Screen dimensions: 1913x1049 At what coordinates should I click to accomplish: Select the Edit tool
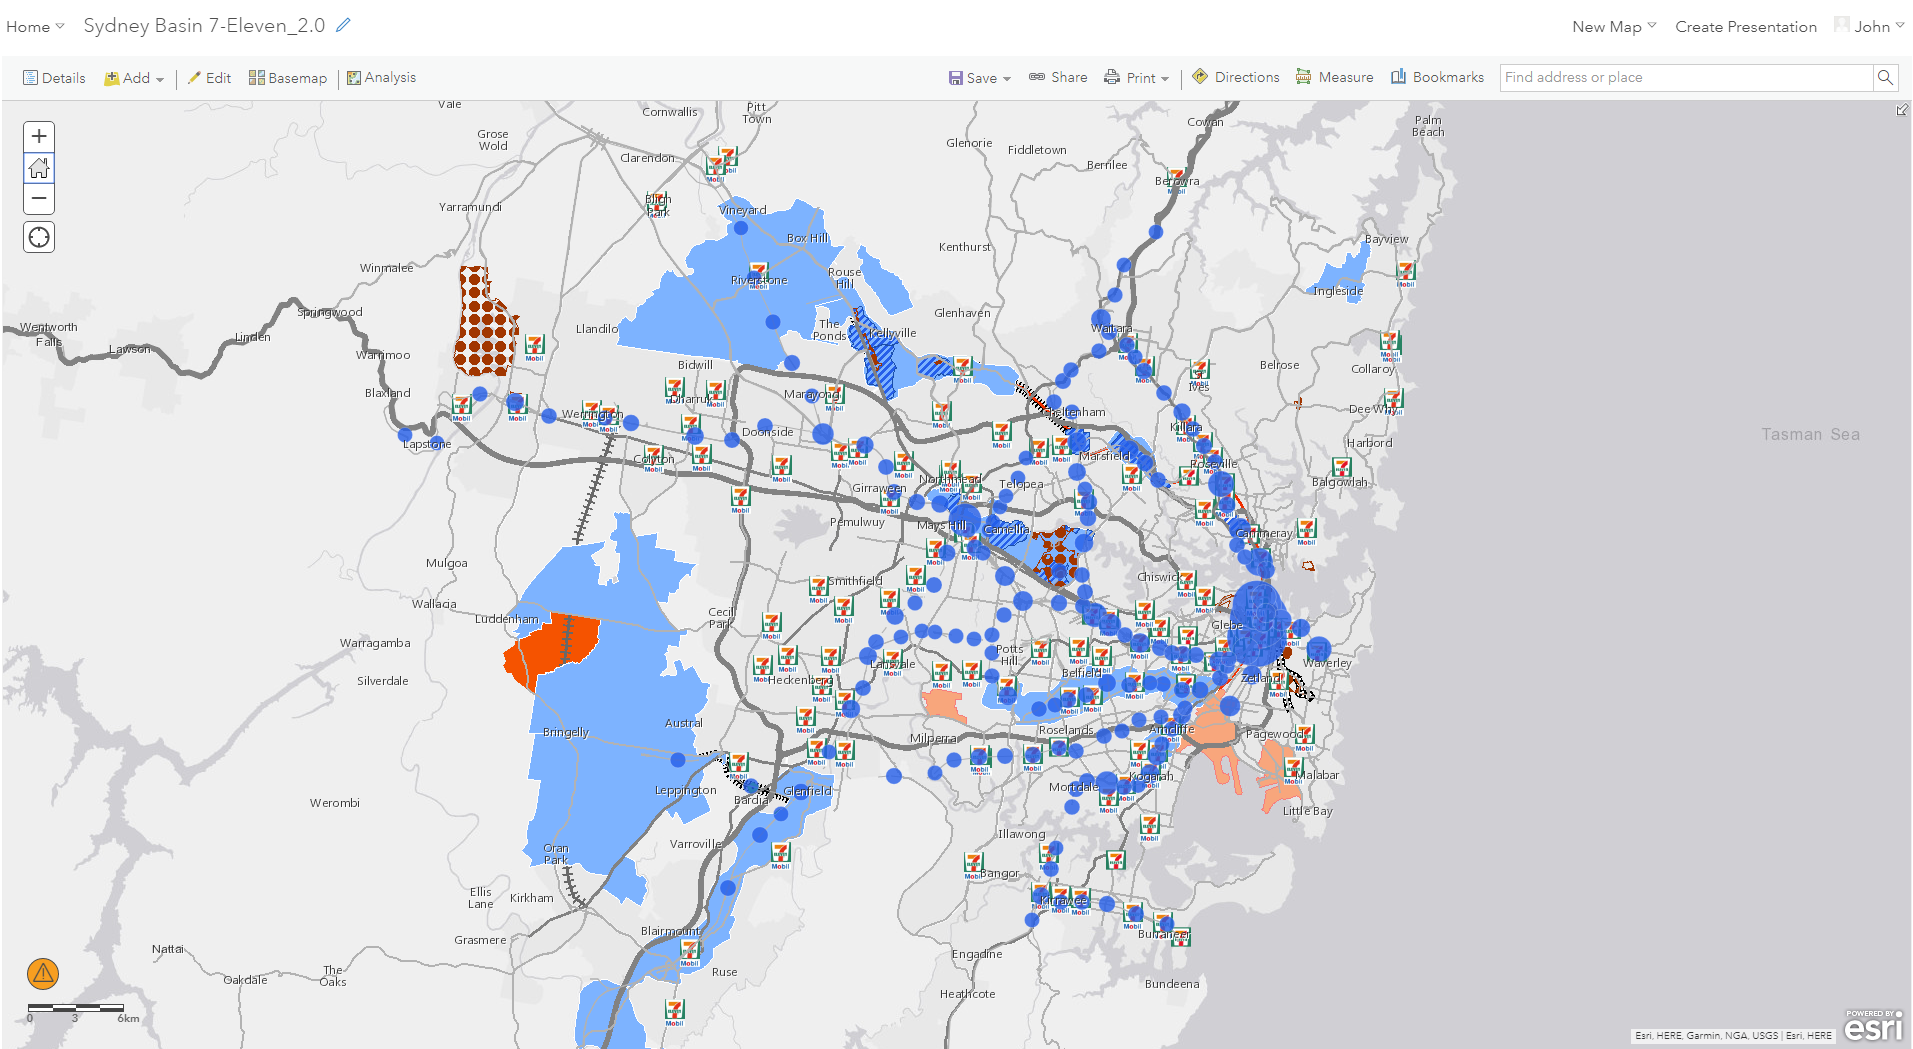(210, 78)
